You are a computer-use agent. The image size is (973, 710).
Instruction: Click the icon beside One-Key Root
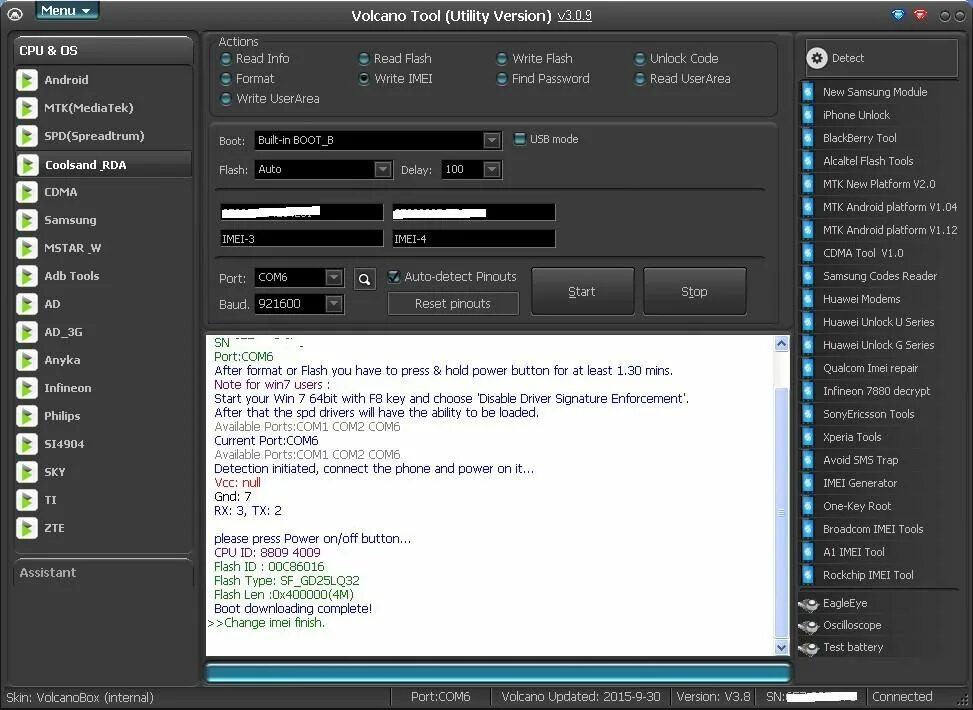point(808,506)
